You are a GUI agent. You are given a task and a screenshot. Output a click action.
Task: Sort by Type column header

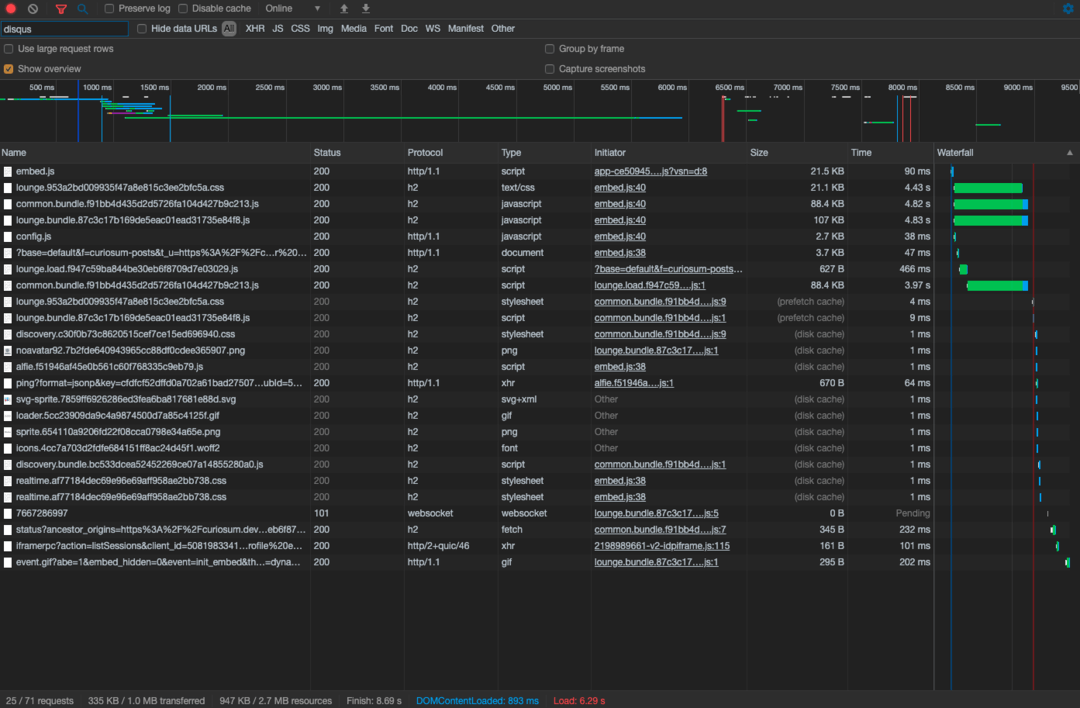545,153
